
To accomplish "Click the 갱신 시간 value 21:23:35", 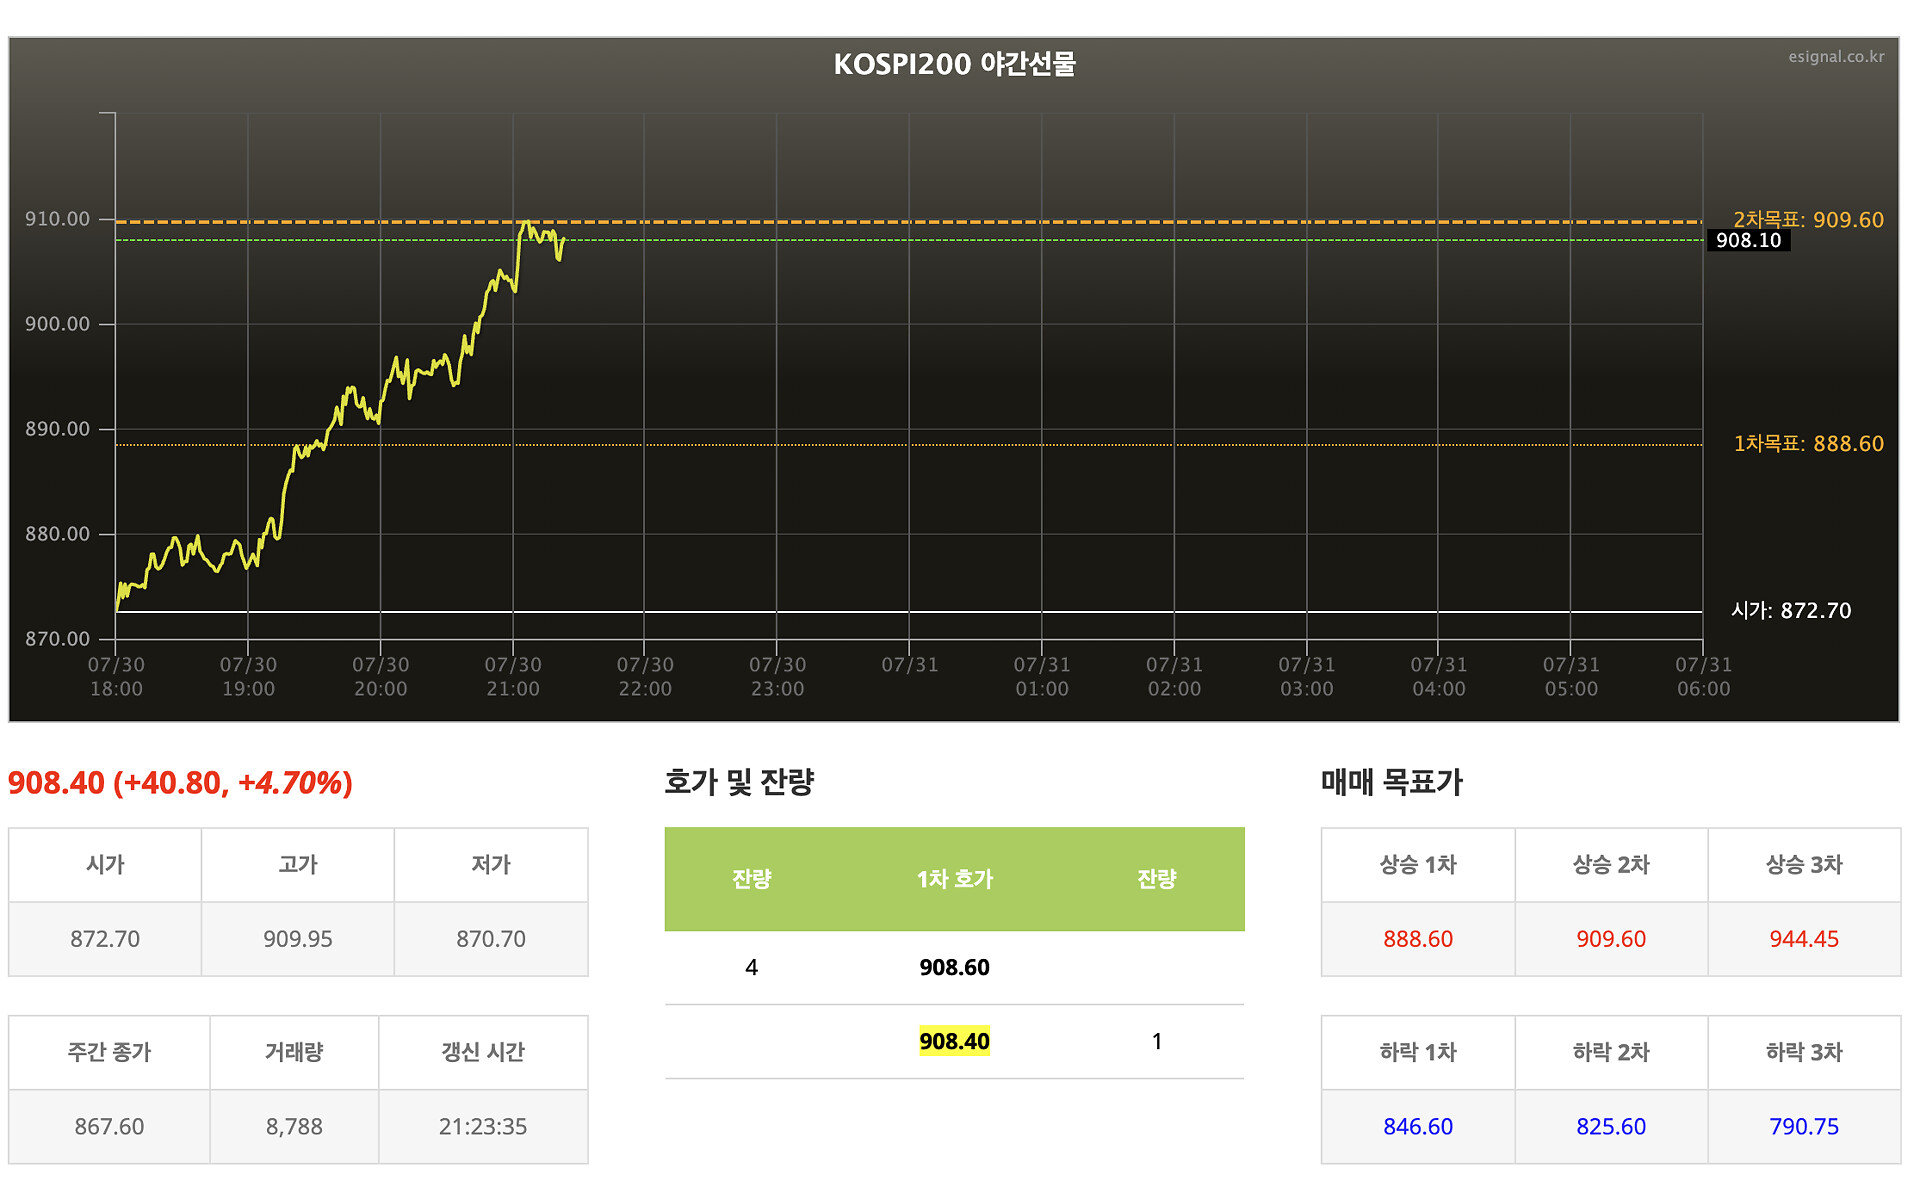I will tap(483, 1127).
